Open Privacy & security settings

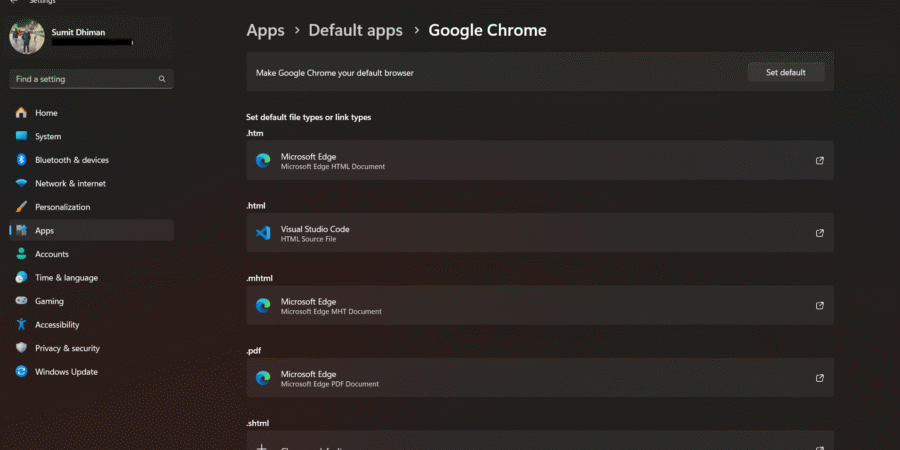(x=91, y=348)
